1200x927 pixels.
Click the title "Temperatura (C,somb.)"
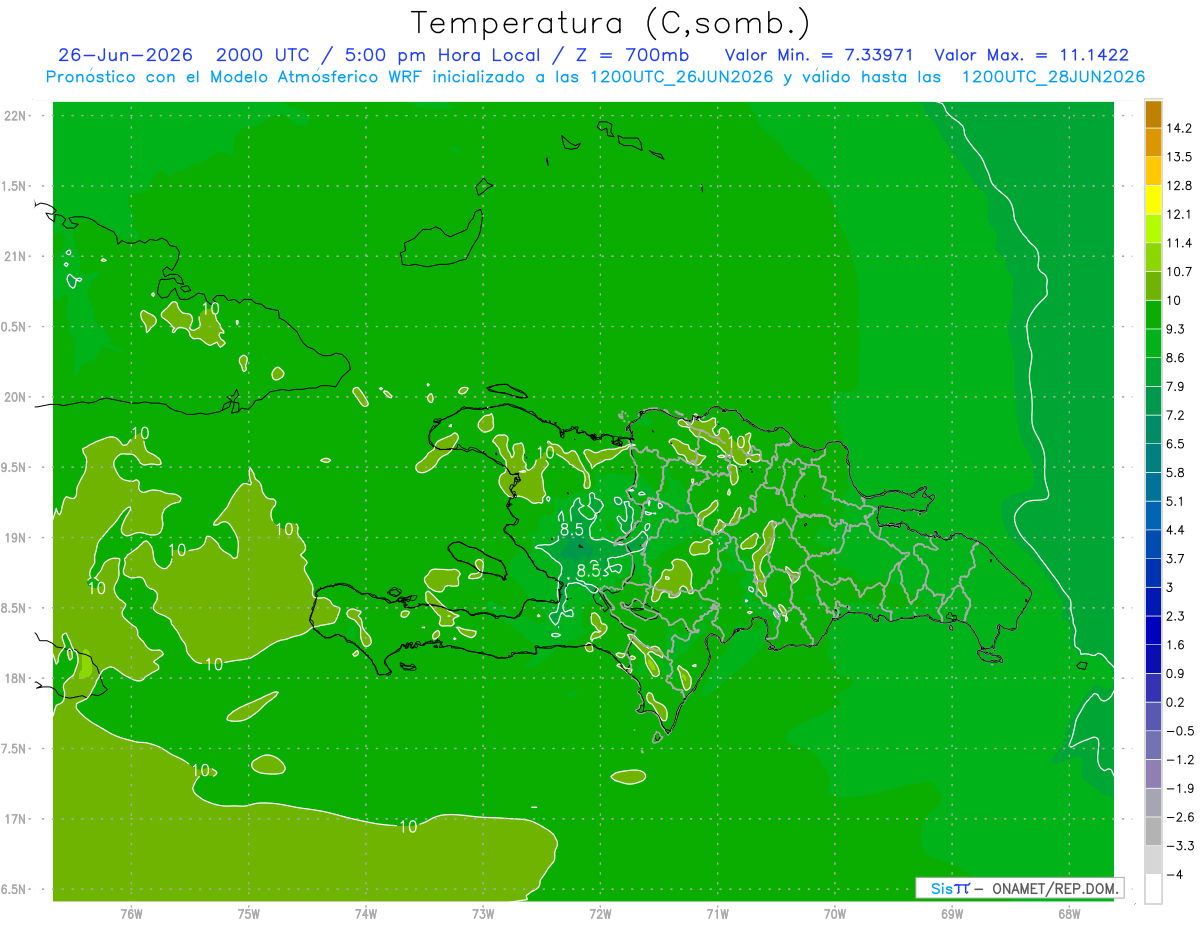click(610, 23)
